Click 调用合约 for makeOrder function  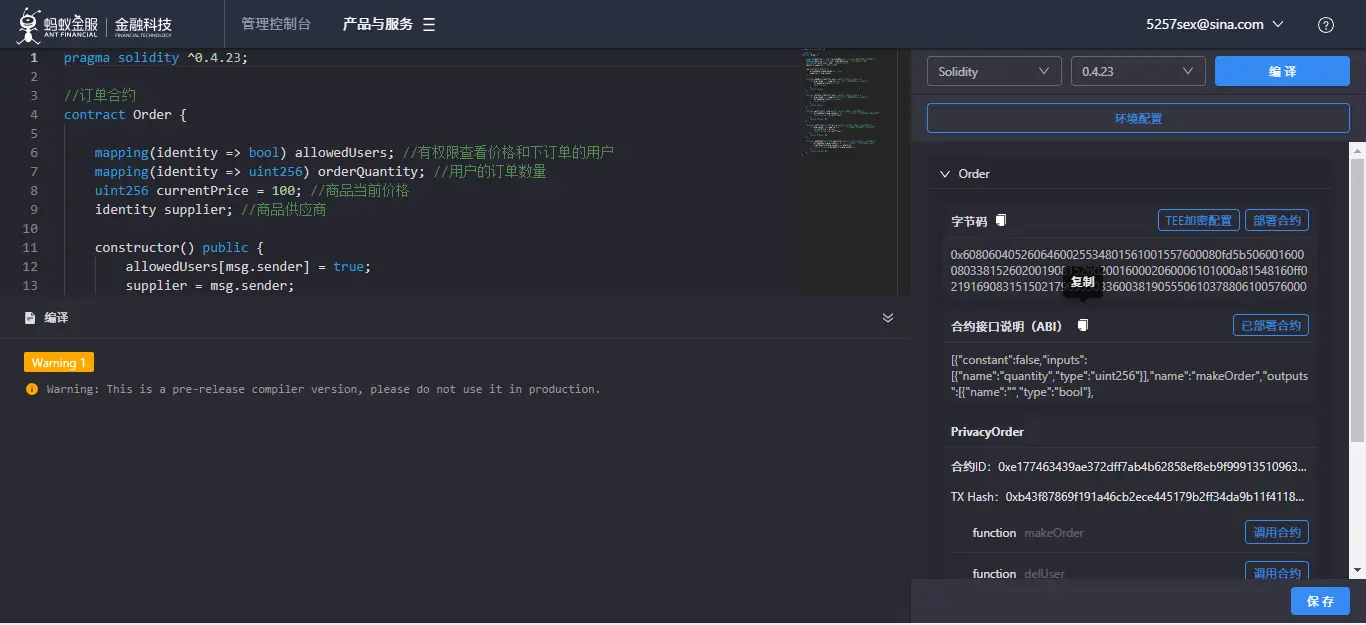pyautogui.click(x=1277, y=532)
